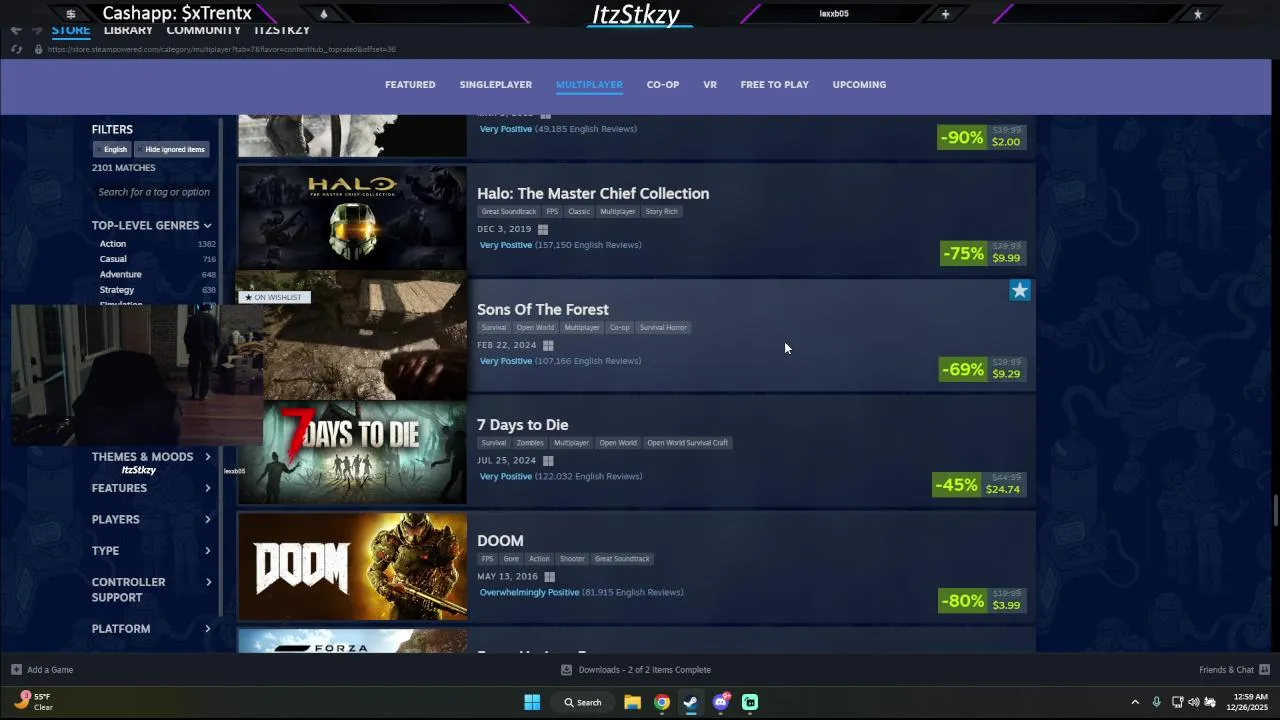Filter by the Casual genre

pos(113,259)
